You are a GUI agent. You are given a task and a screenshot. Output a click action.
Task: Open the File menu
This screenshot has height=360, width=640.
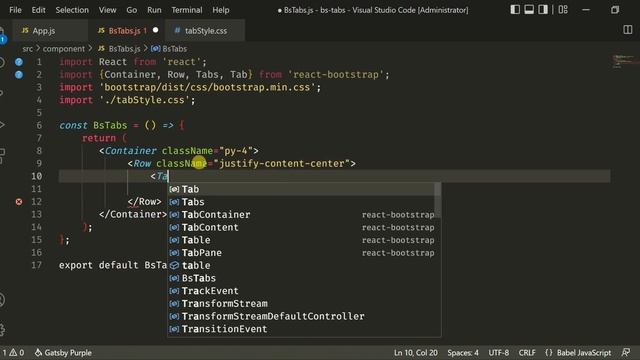click(15, 10)
